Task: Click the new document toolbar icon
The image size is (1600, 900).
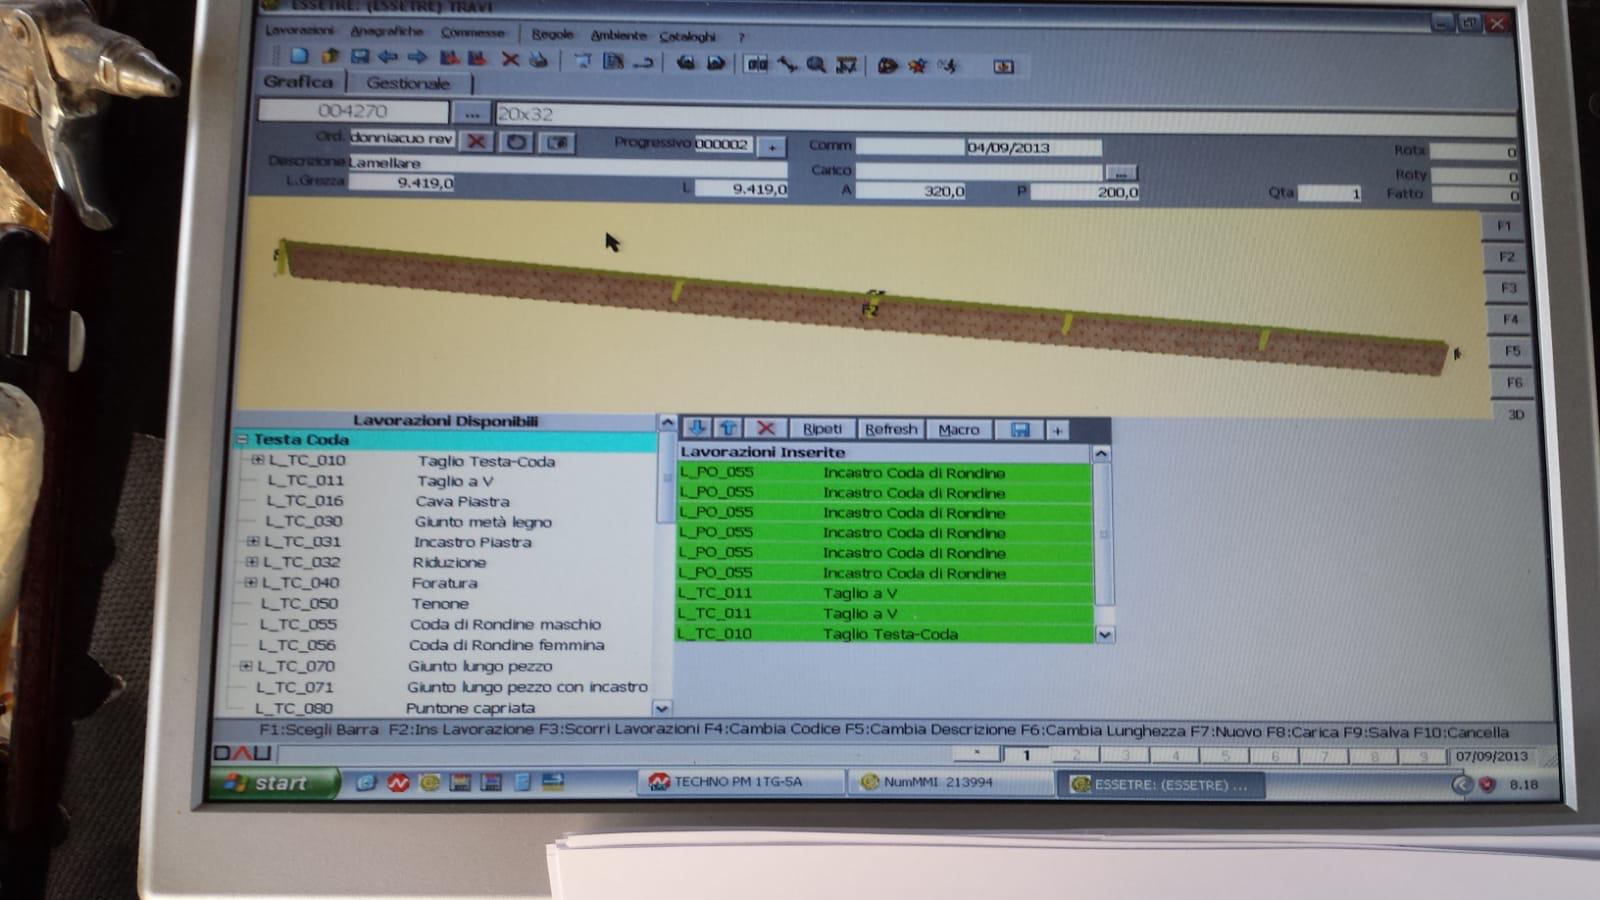Action: pyautogui.click(x=299, y=57)
